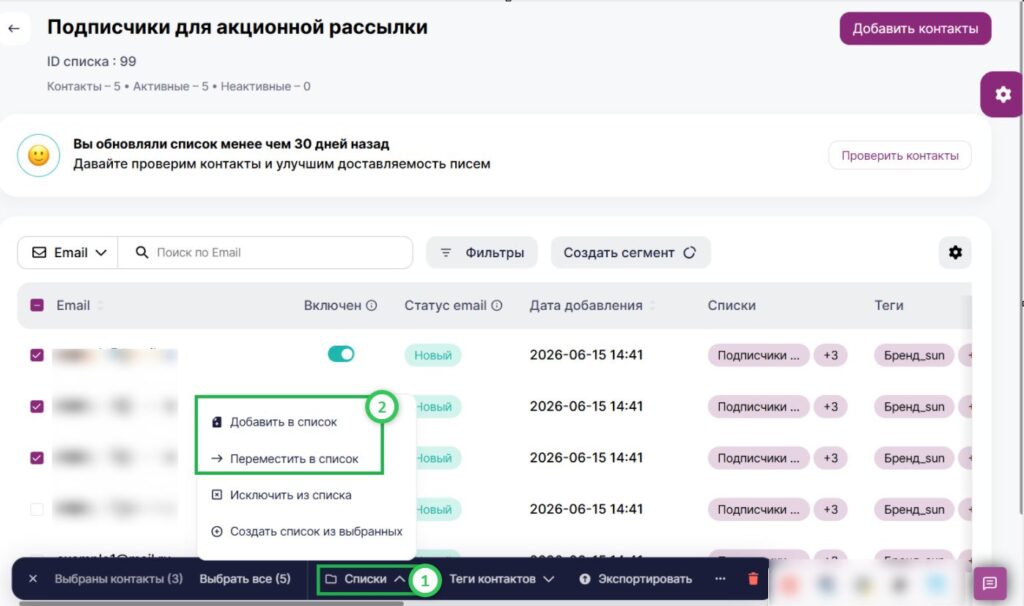
Task: Click the folder icon in Списки
Action: [330, 579]
